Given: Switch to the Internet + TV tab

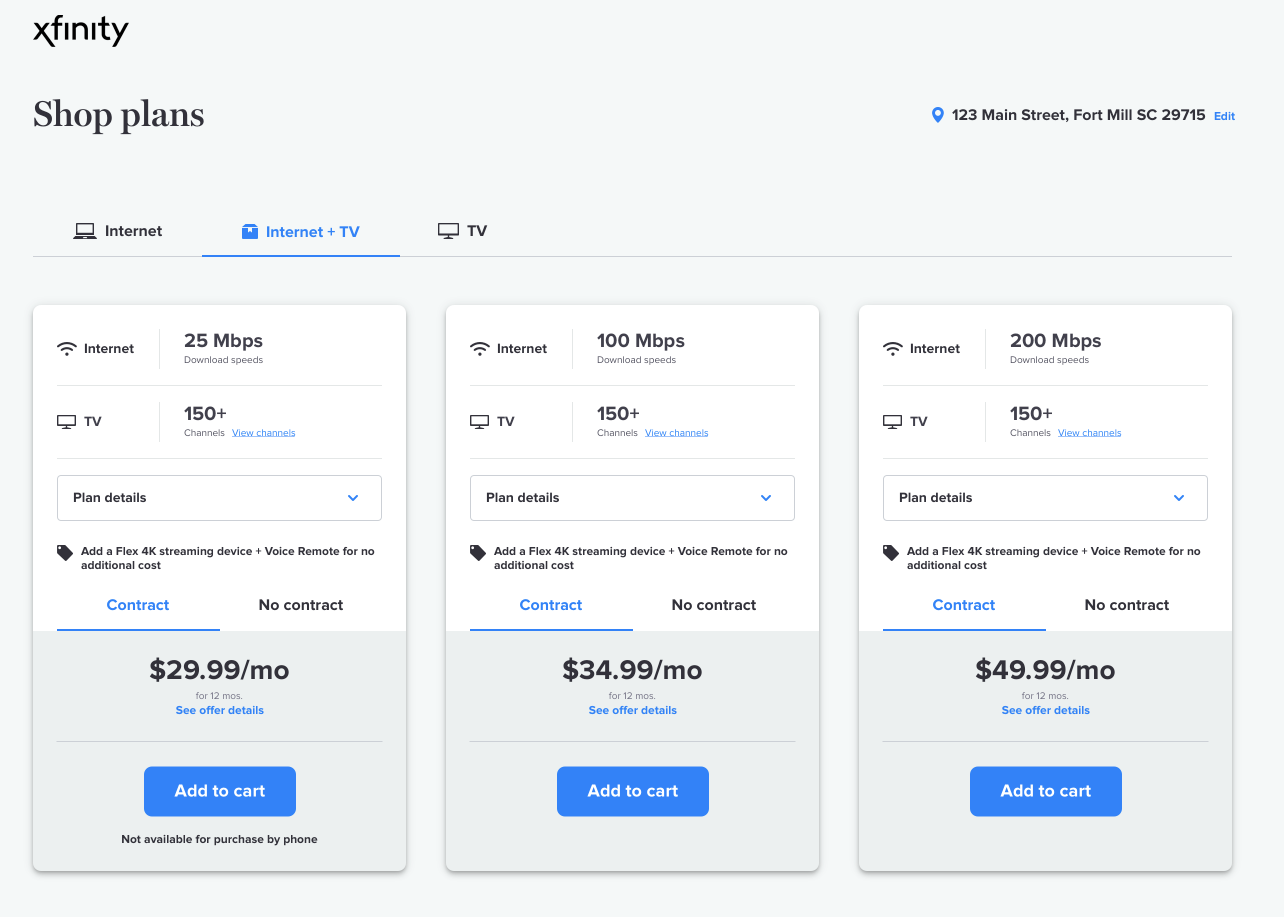Looking at the screenshot, I should coord(301,232).
